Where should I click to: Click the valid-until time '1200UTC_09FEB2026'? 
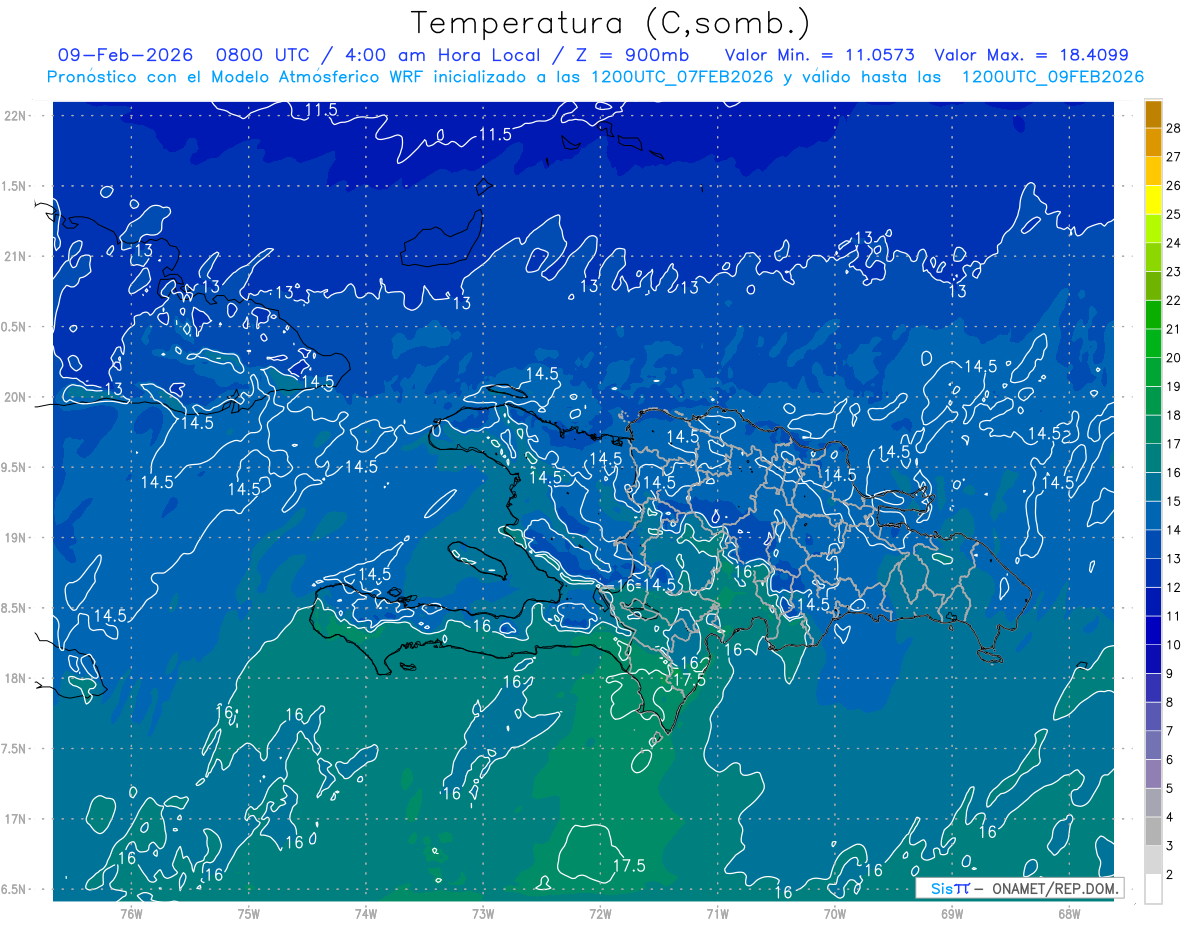click(1055, 77)
